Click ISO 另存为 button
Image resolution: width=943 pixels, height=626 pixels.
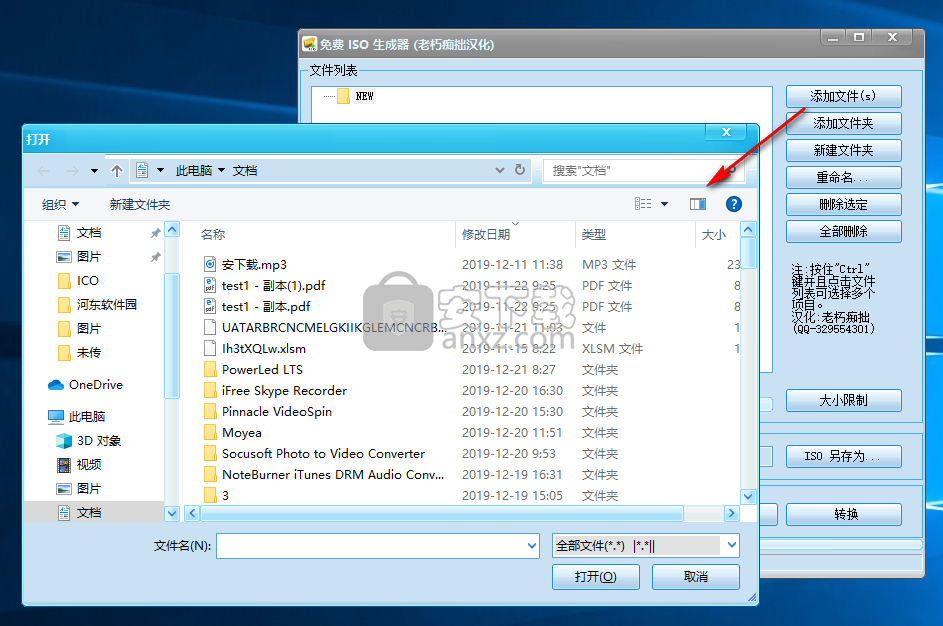843,456
